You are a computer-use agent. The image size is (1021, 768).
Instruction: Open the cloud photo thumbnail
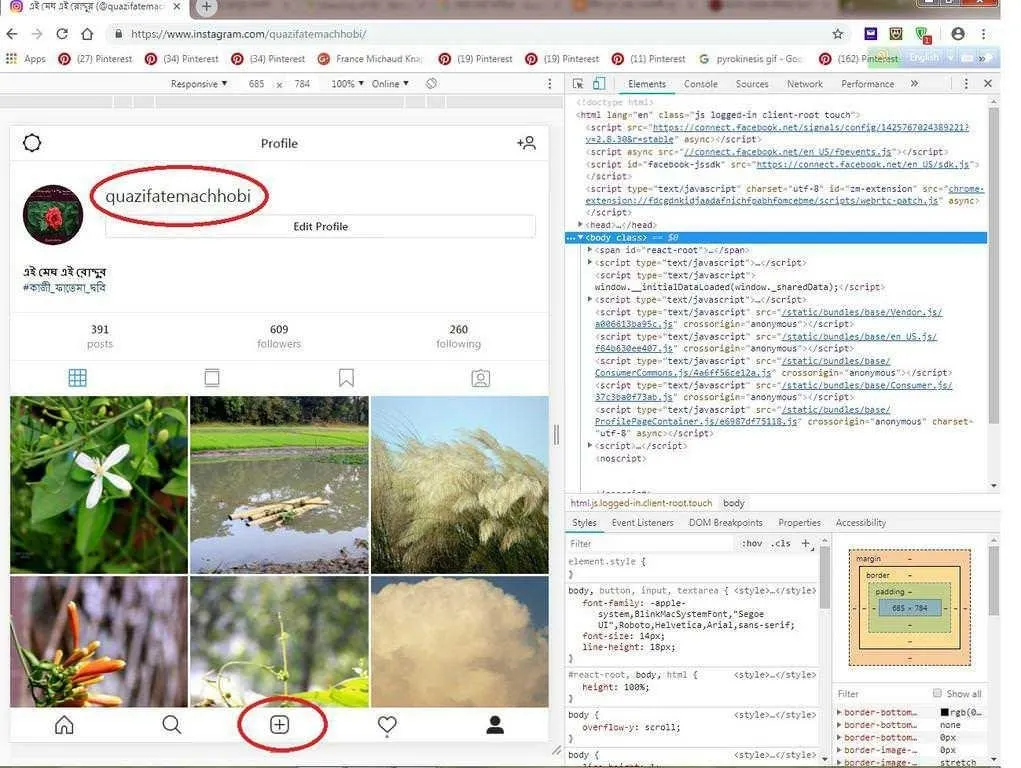pos(460,642)
